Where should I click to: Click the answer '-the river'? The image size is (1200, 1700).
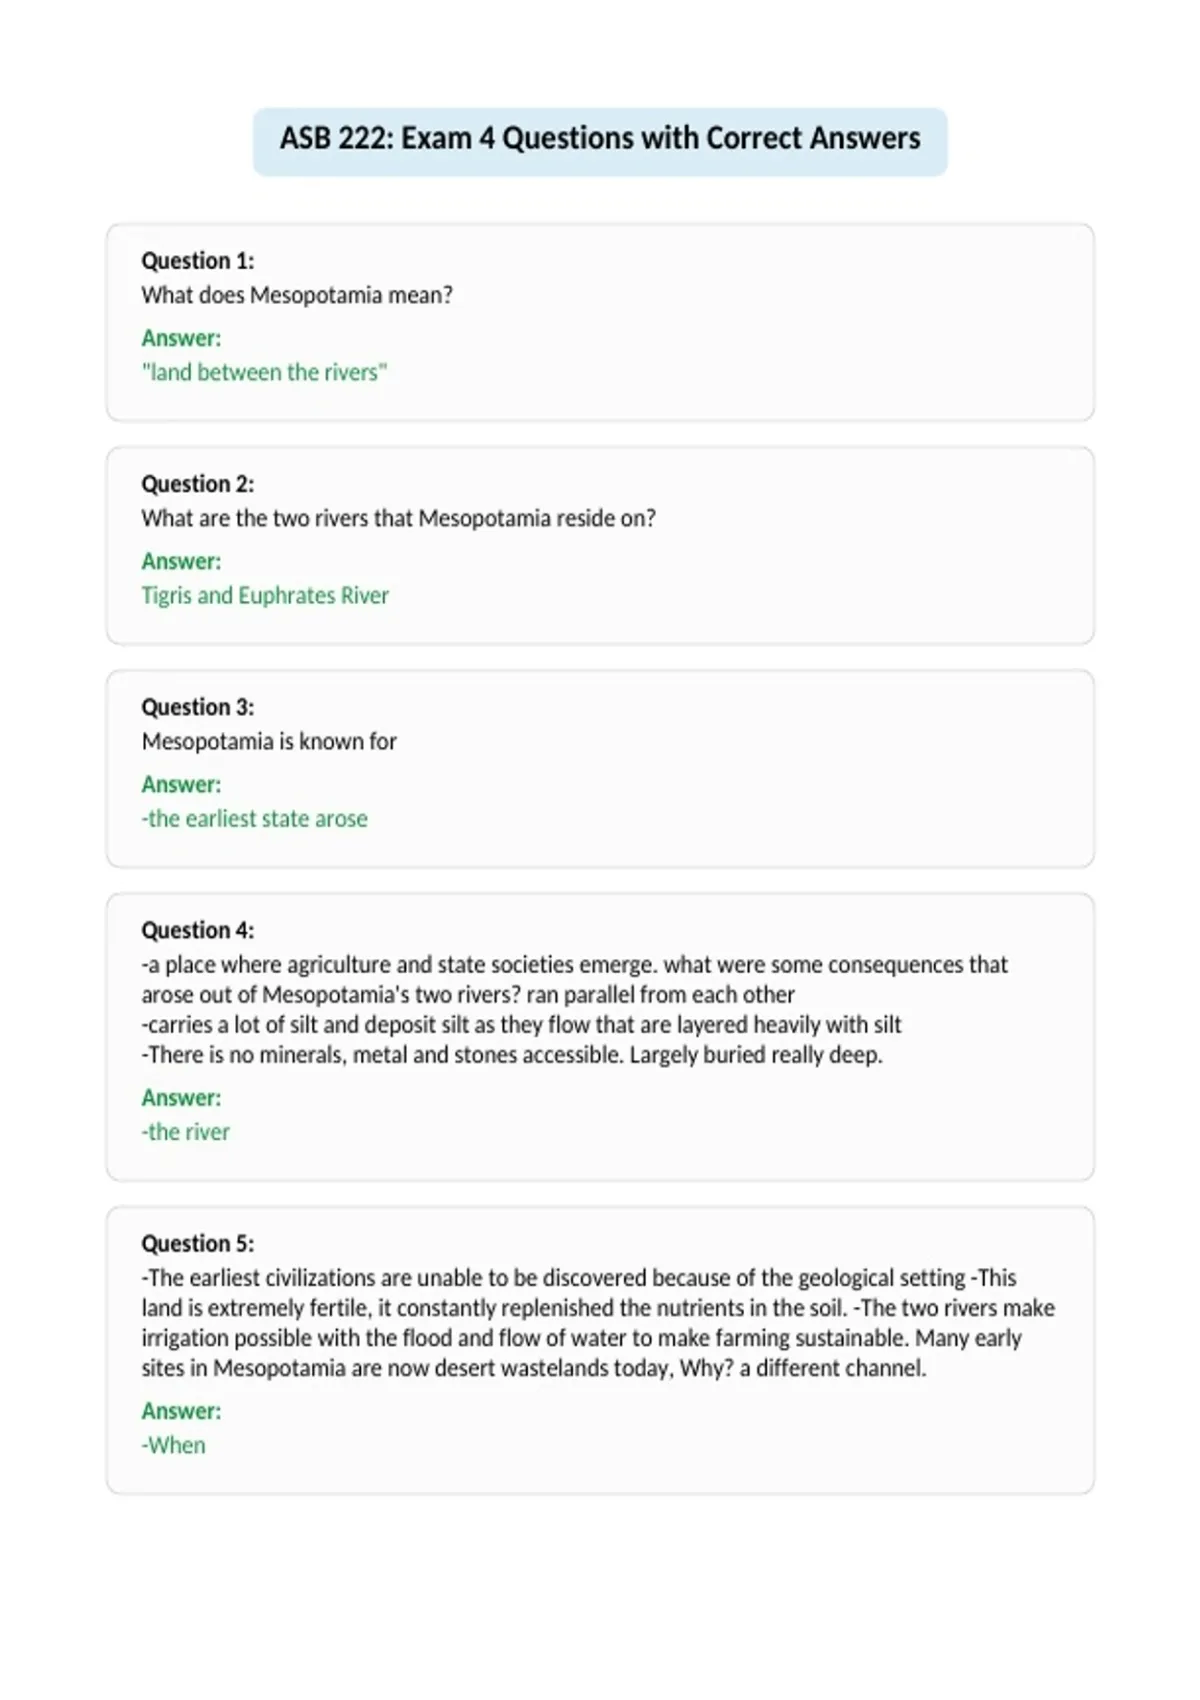pyautogui.click(x=186, y=1132)
